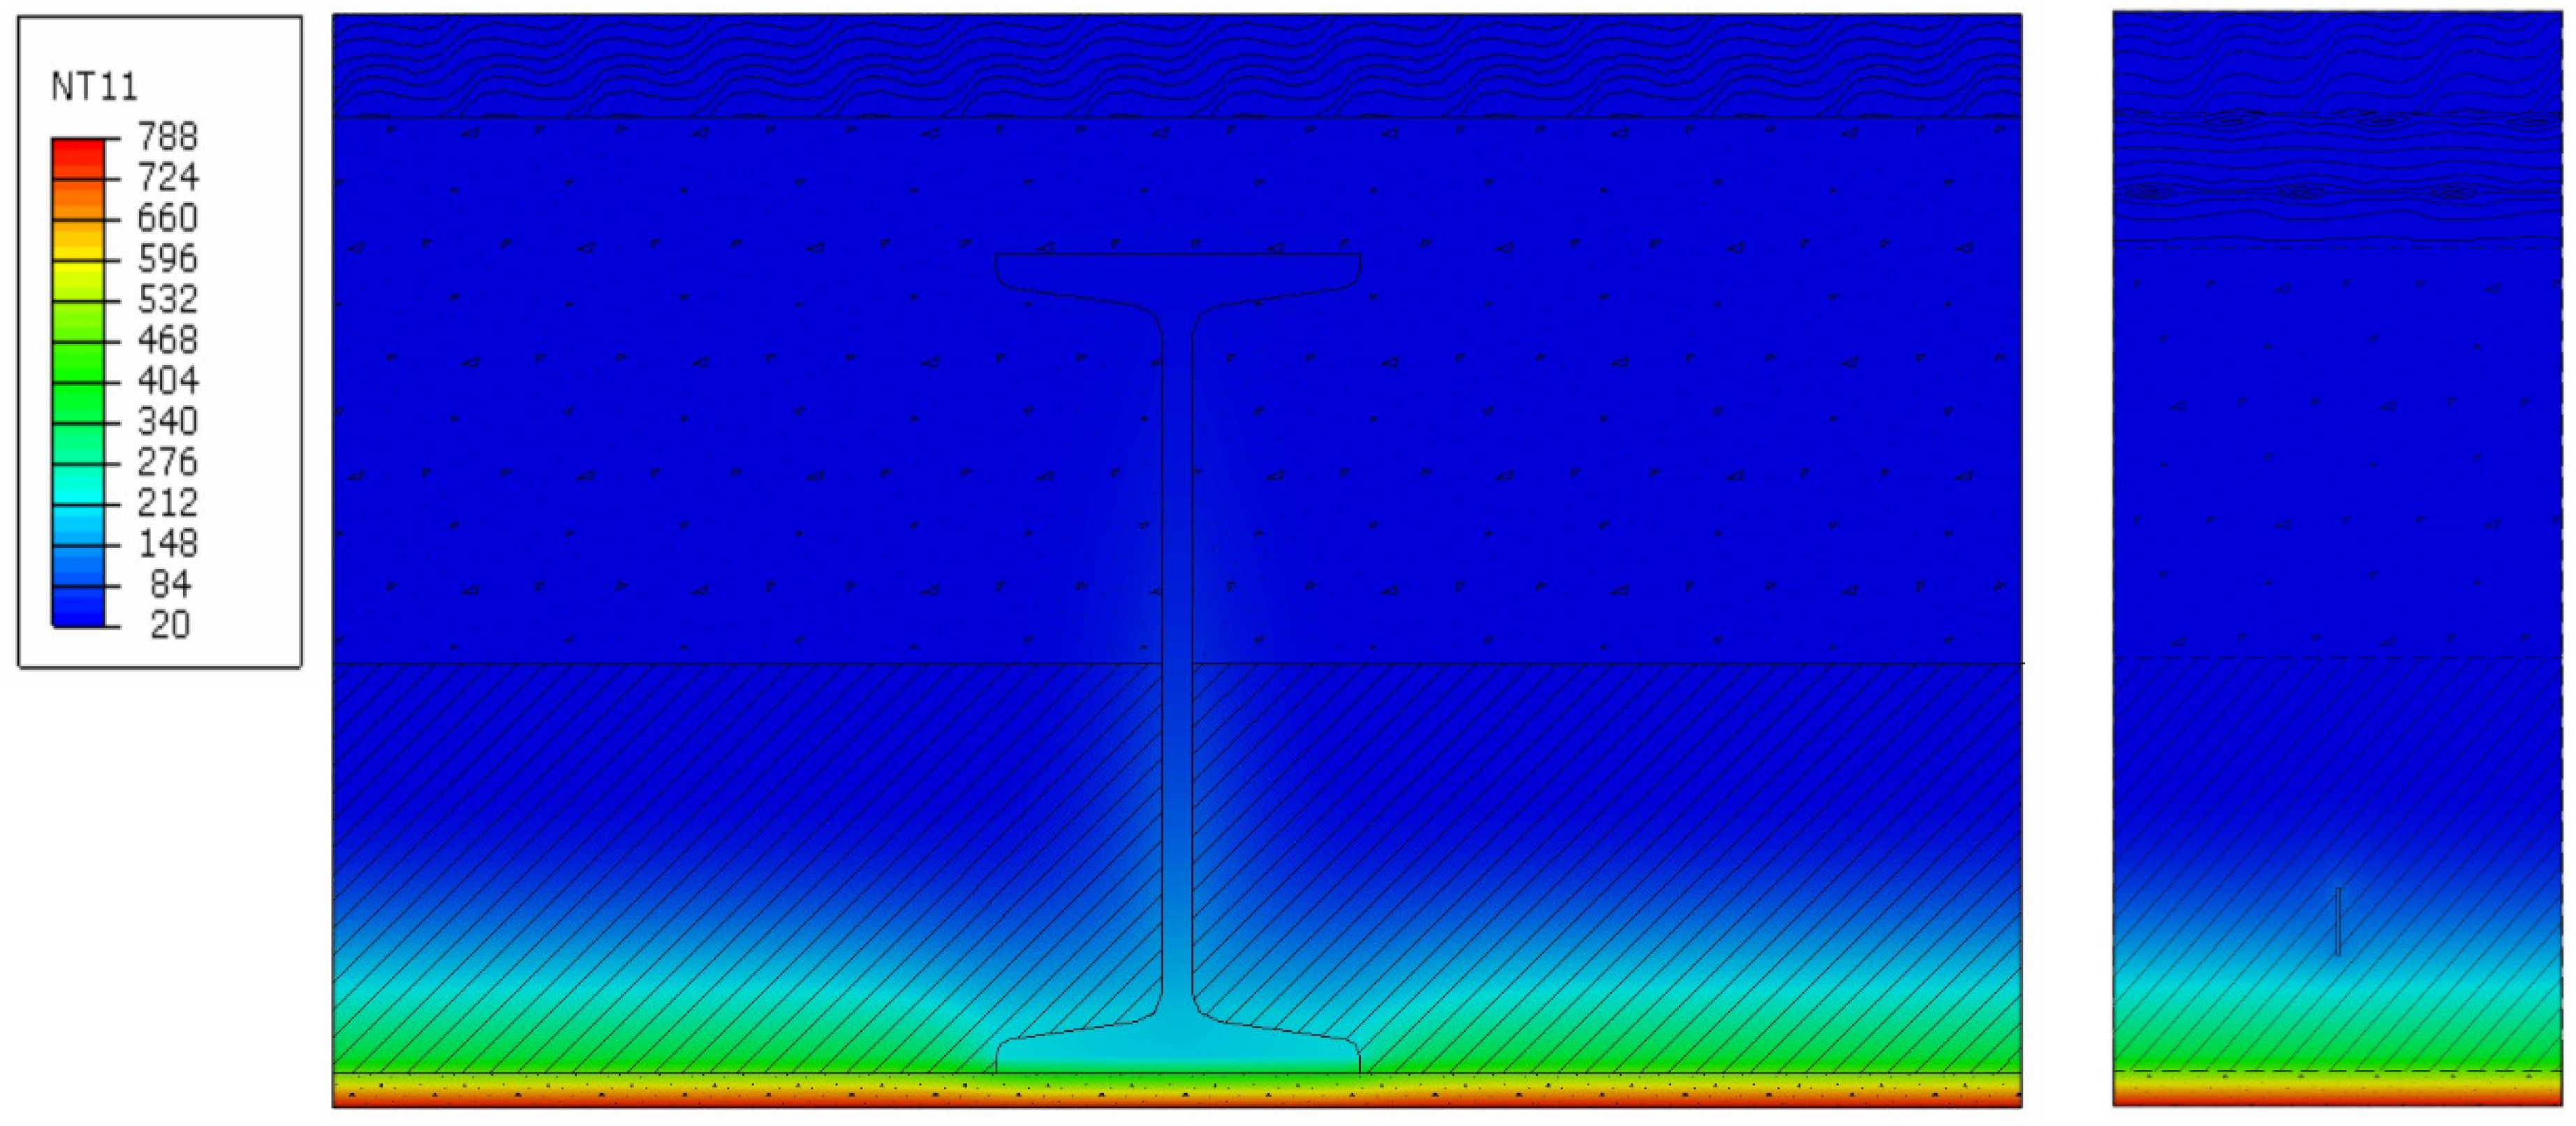
Task: Click the legend value 532
Action: (x=168, y=300)
